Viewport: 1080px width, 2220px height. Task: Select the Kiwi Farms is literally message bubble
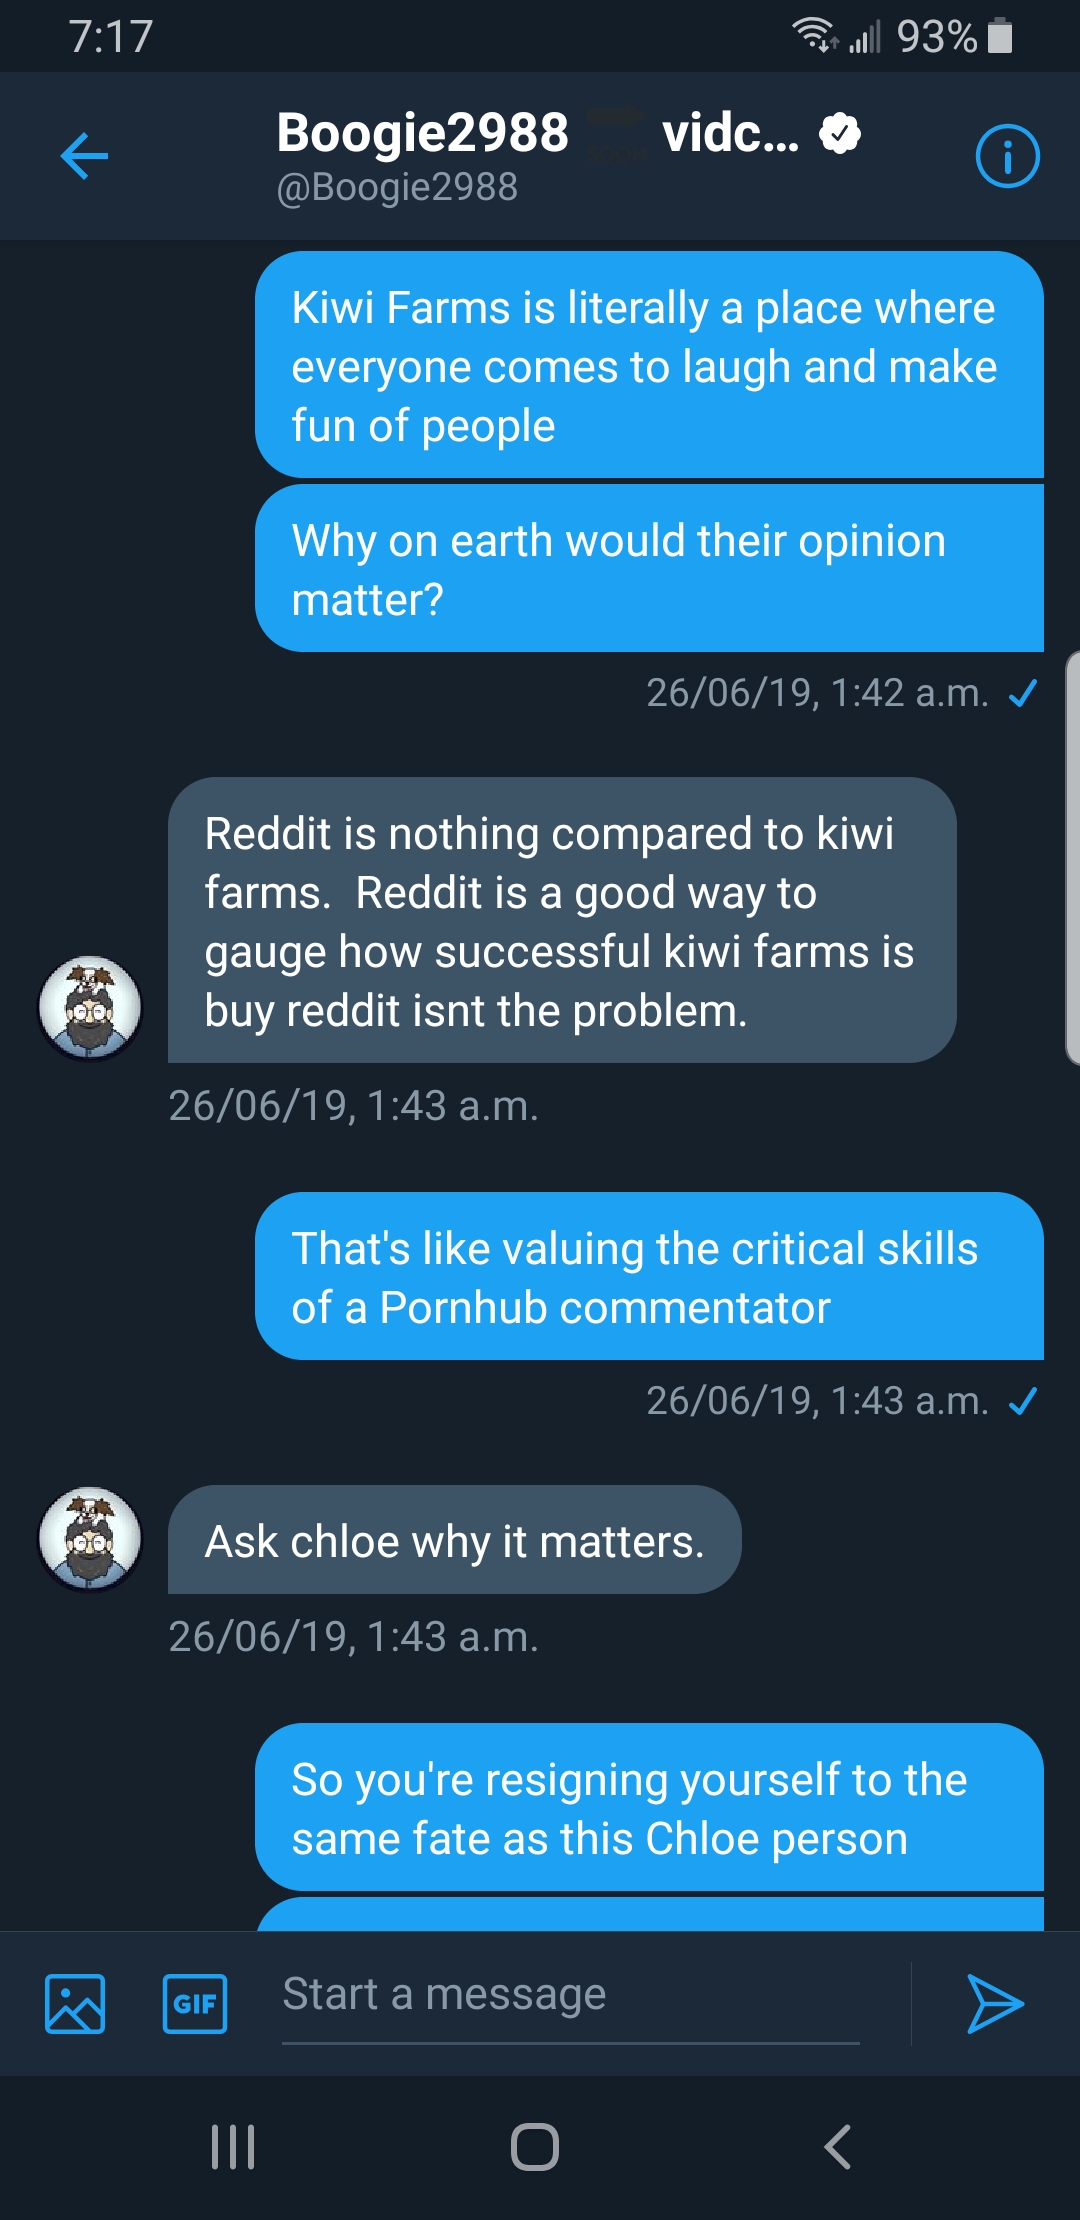pos(649,365)
